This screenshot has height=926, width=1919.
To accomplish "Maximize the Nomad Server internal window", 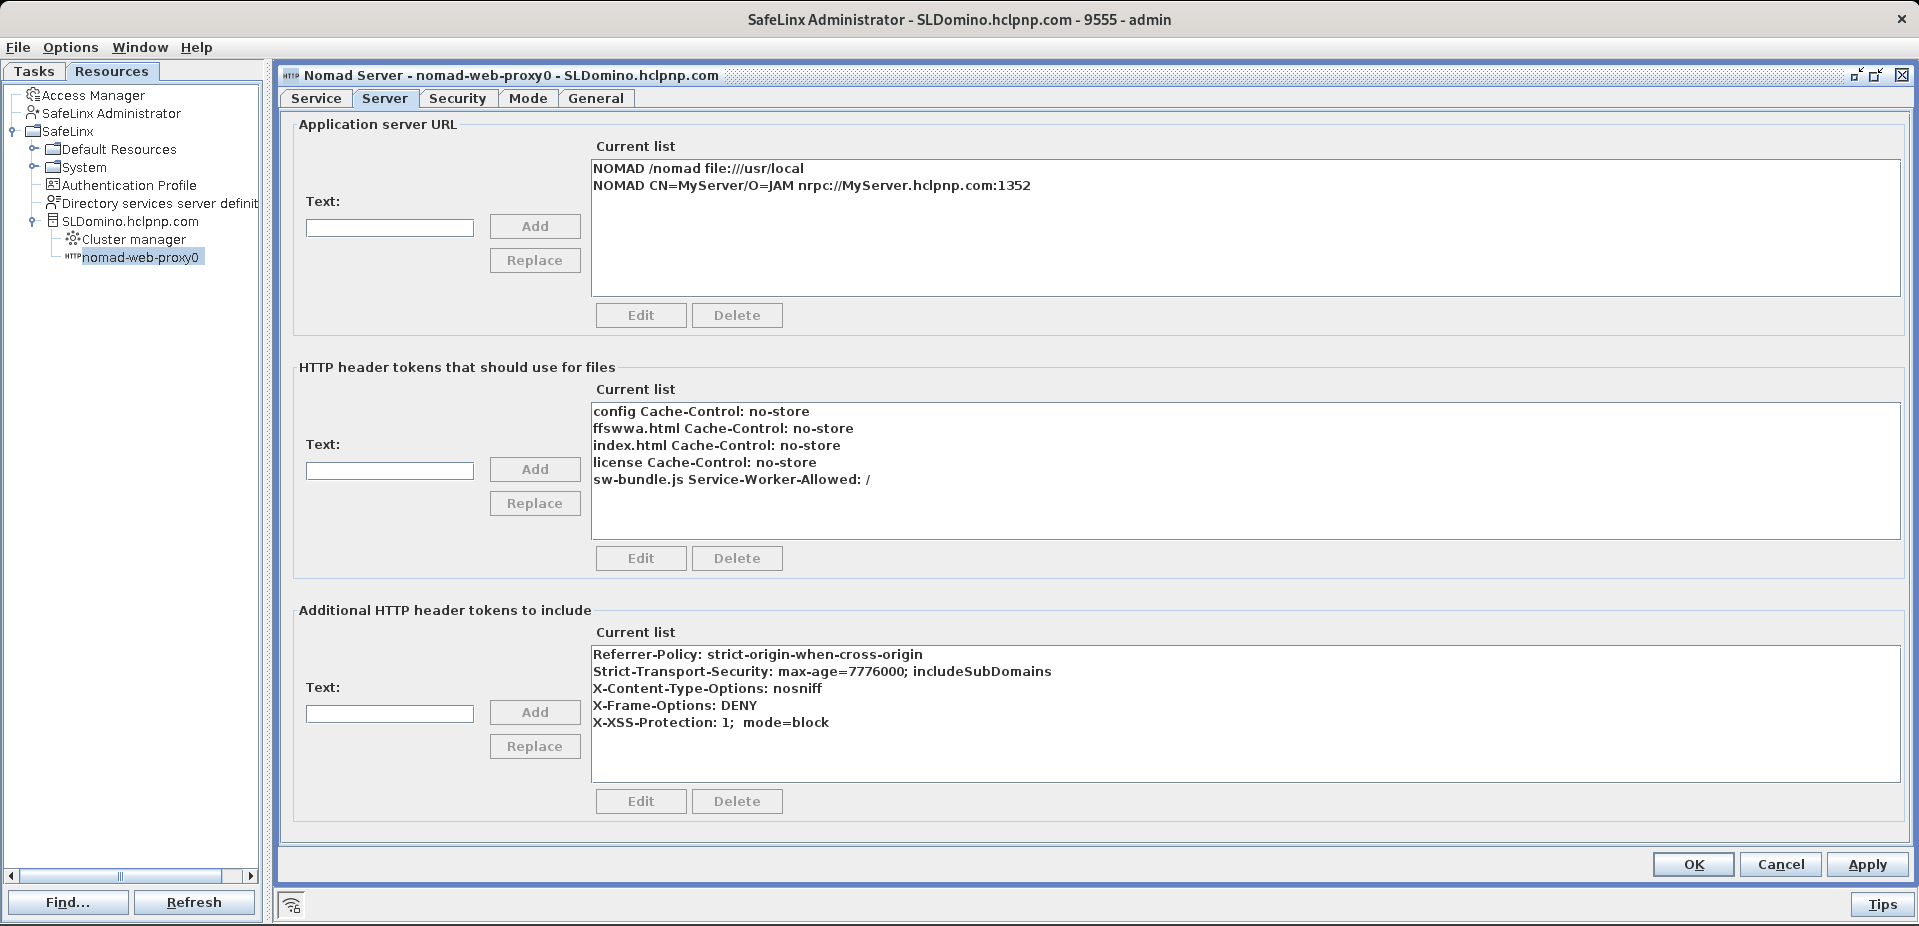I will (x=1876, y=75).
